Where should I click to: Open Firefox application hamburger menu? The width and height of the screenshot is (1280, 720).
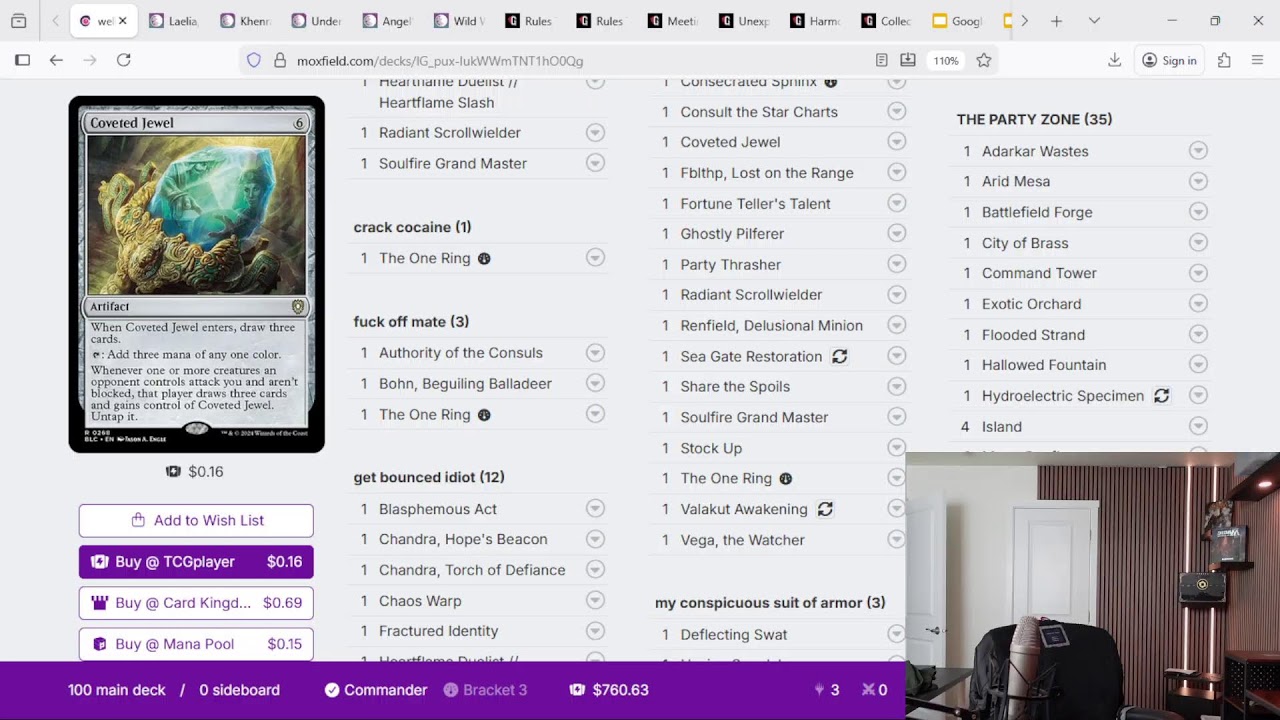tap(1258, 60)
